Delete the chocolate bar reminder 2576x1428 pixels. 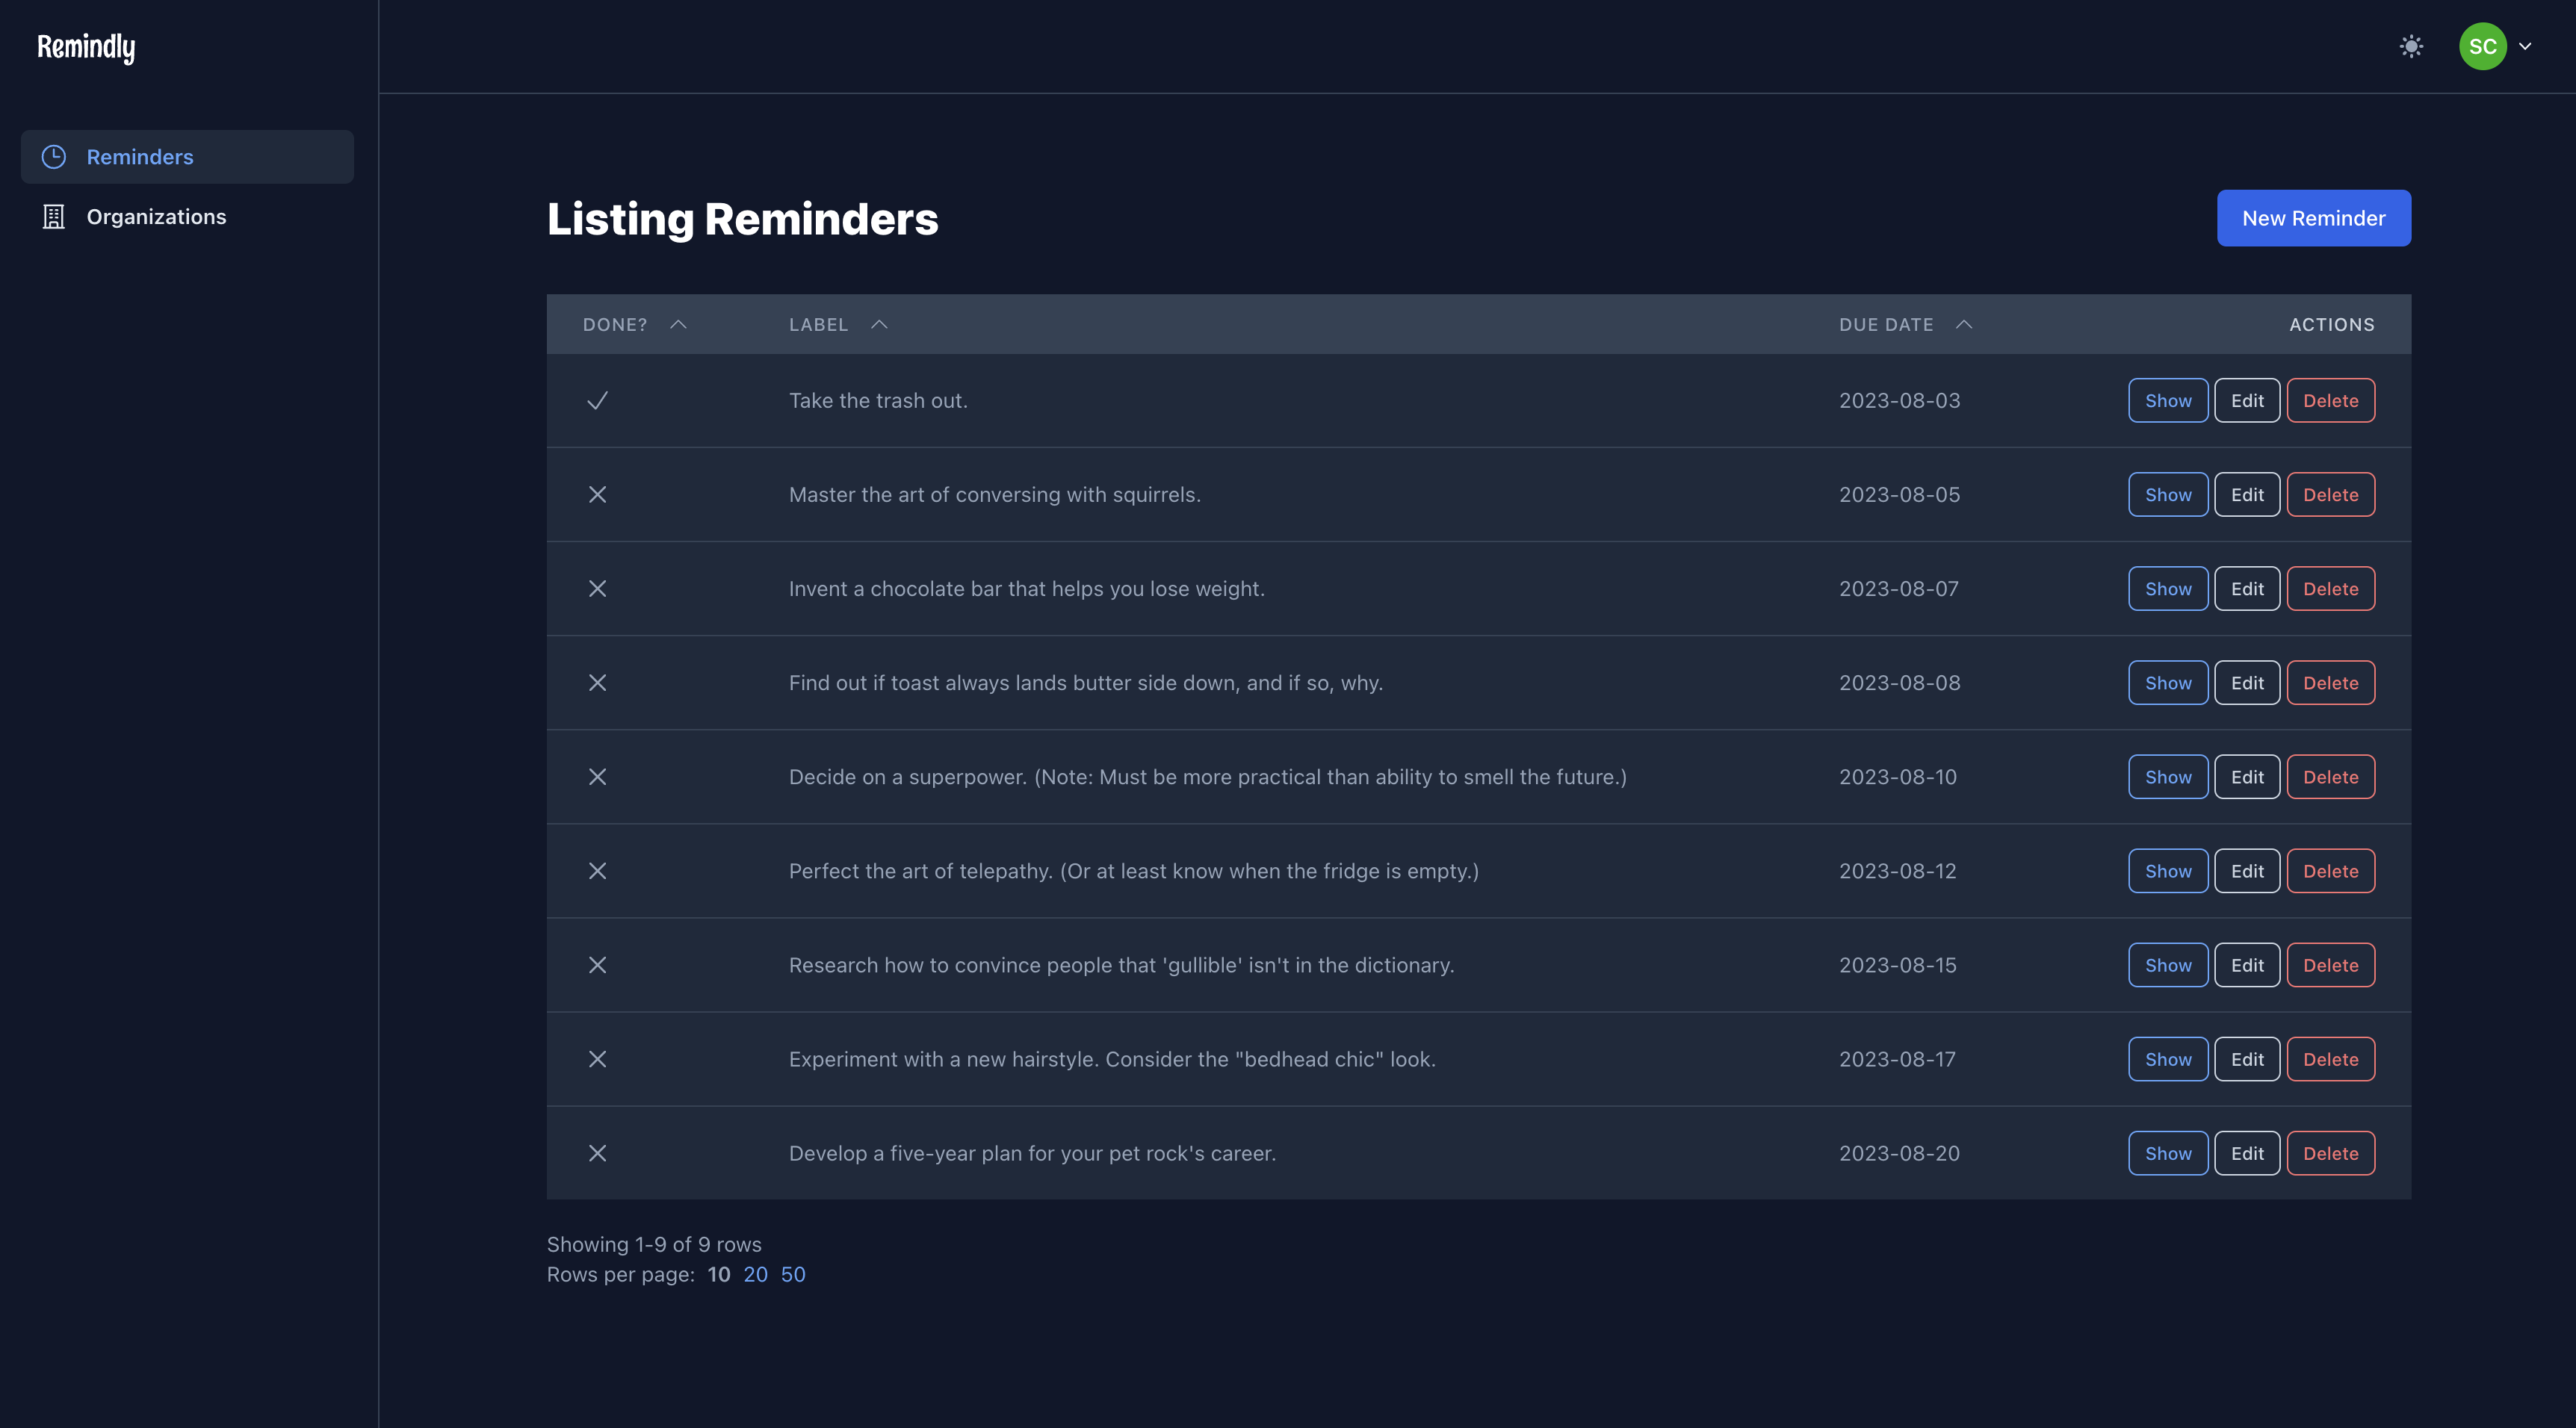tap(2330, 589)
